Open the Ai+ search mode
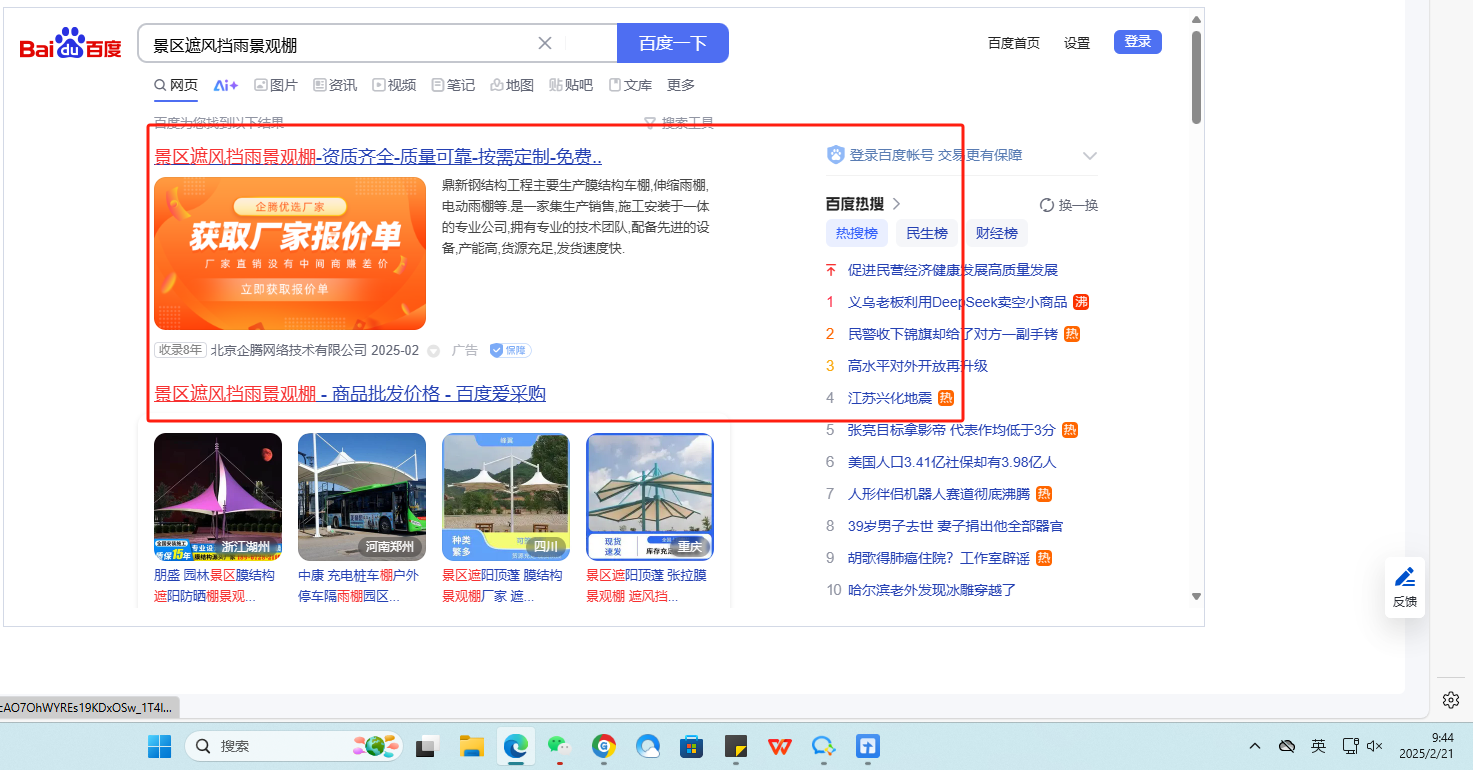Viewport: 1473px width, 770px height. coord(226,85)
